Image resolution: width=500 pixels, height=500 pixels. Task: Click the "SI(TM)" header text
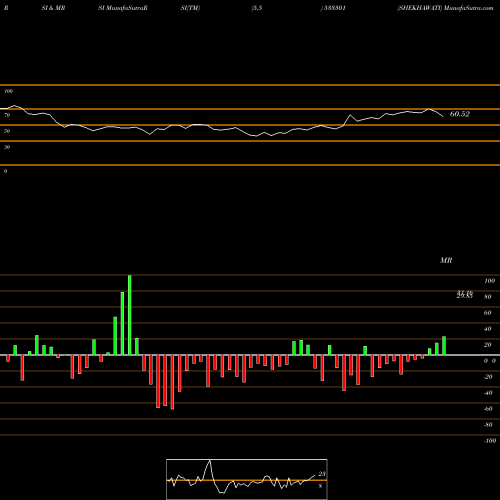pyautogui.click(x=190, y=8)
